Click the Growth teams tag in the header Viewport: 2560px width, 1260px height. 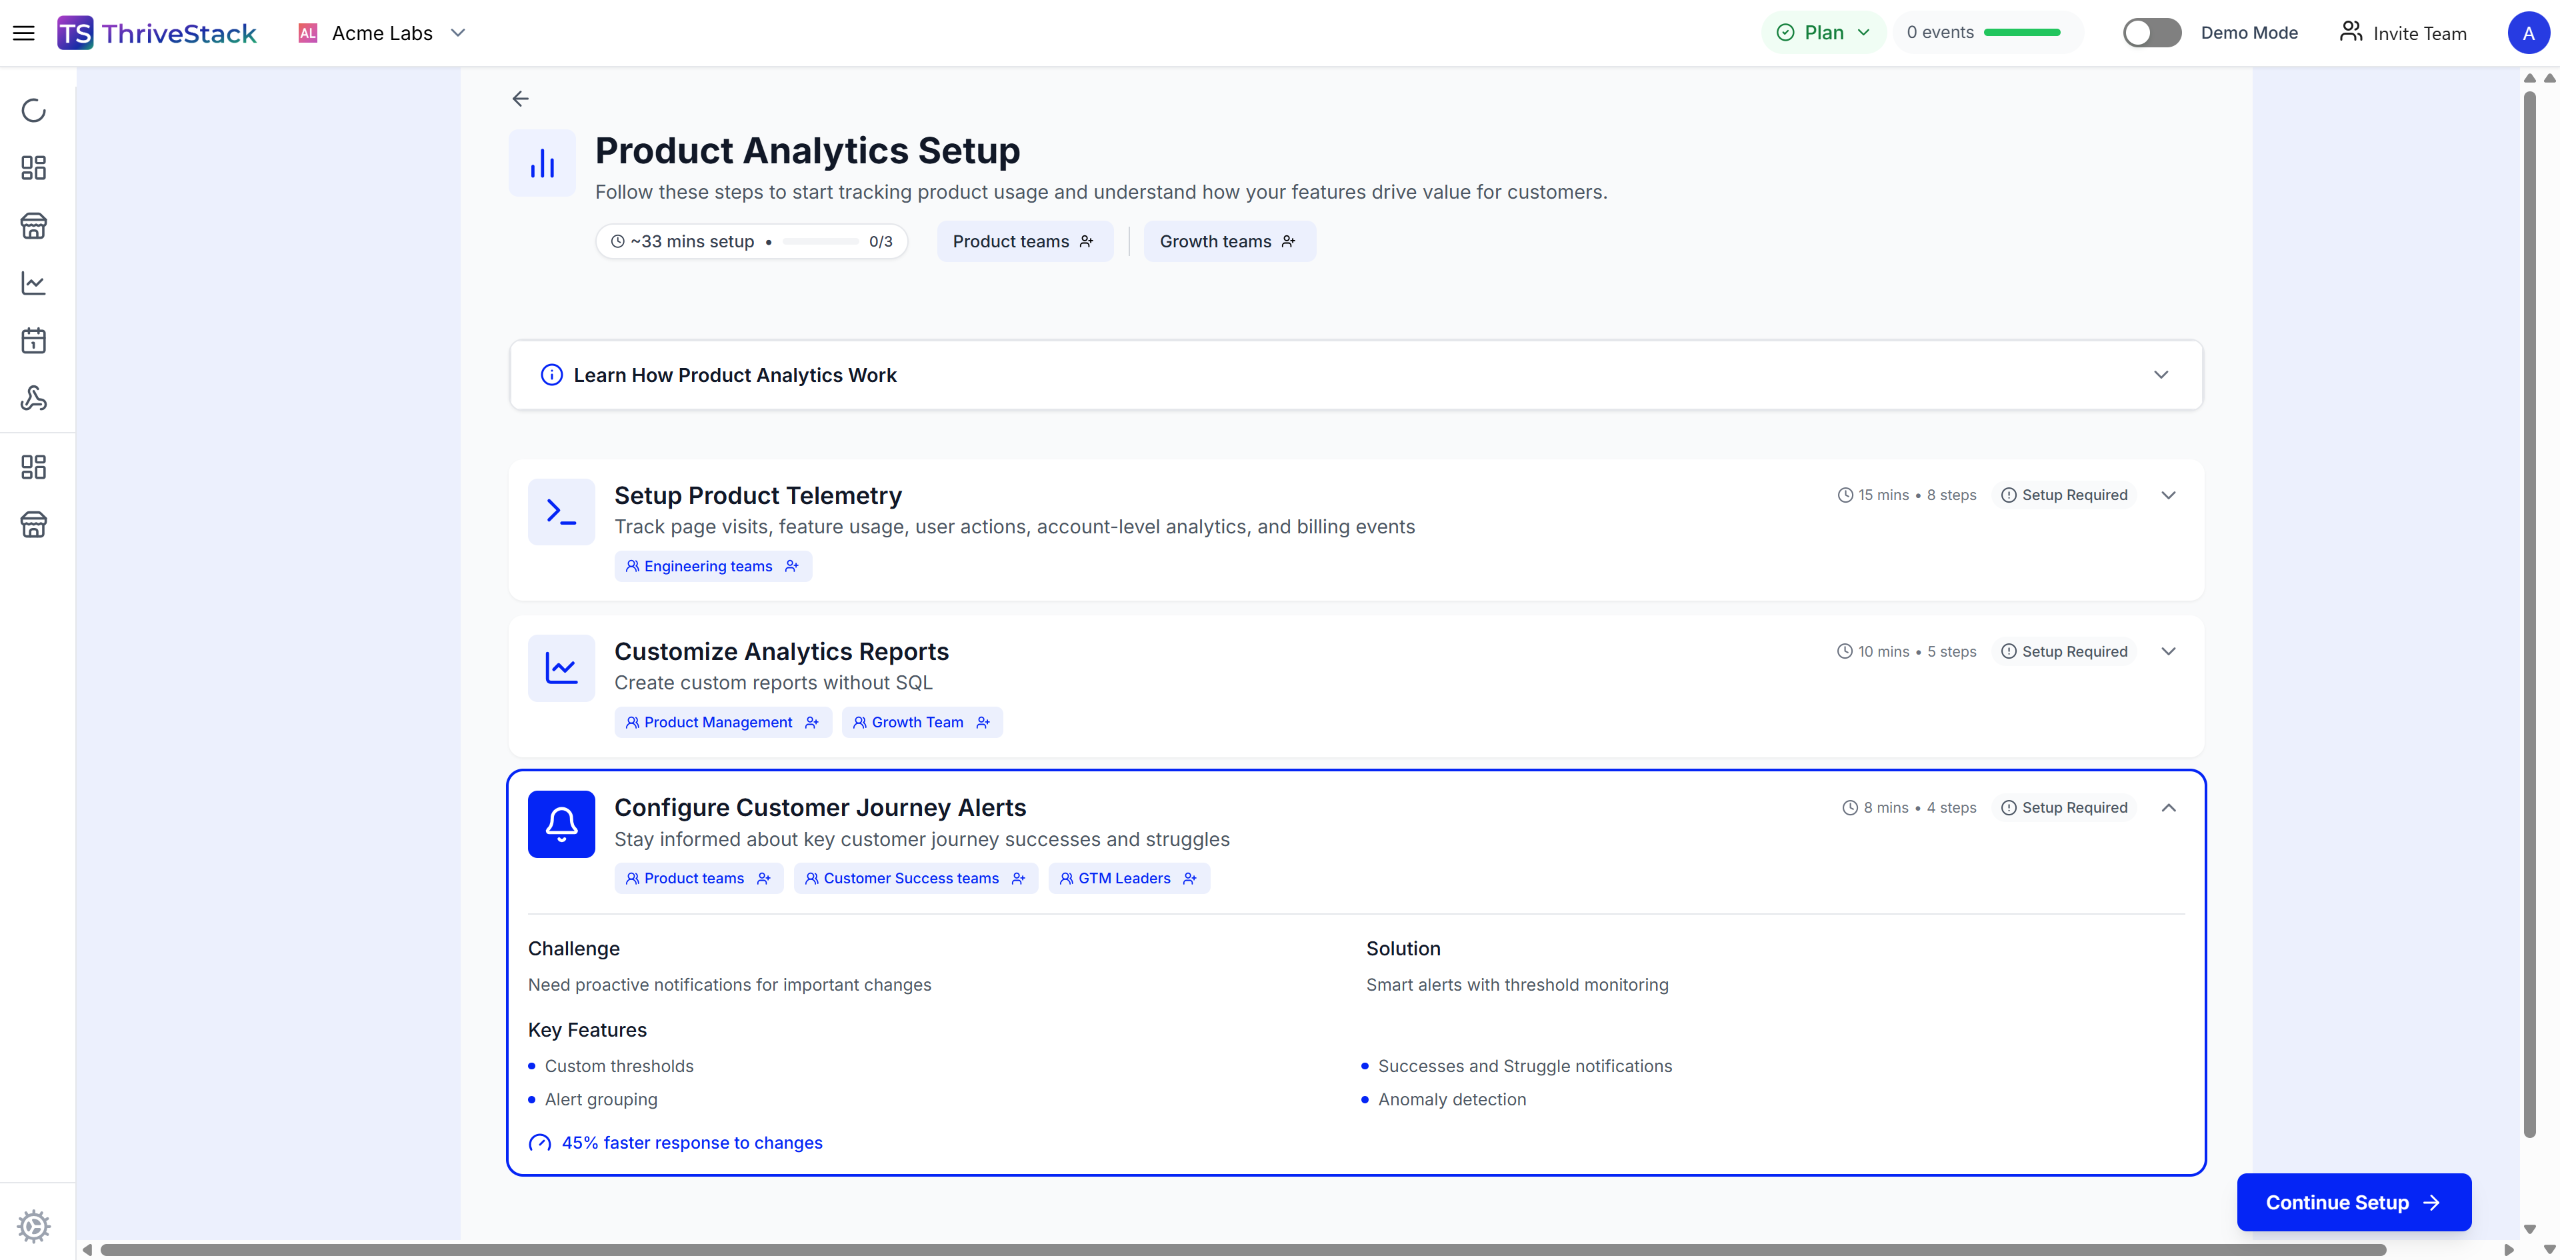point(1228,242)
